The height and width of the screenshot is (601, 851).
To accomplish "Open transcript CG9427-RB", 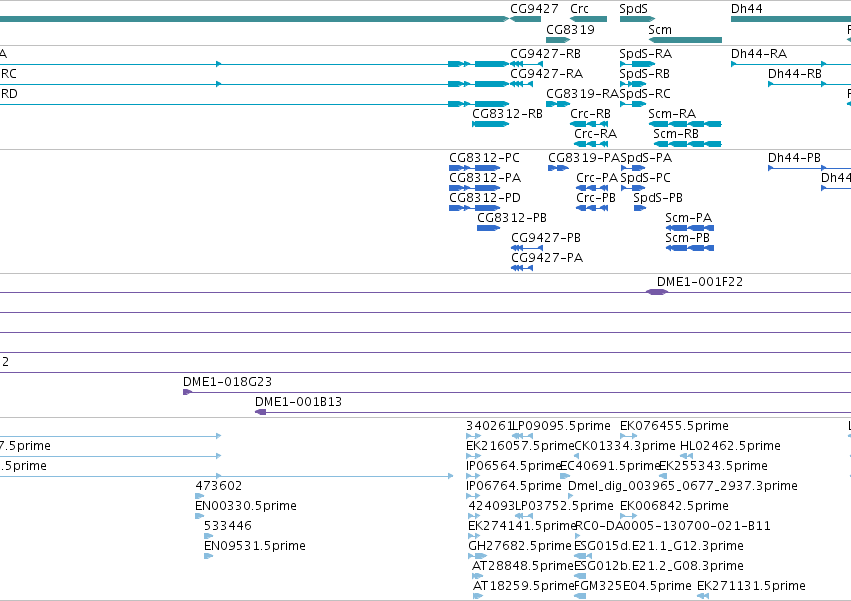I will (545, 54).
